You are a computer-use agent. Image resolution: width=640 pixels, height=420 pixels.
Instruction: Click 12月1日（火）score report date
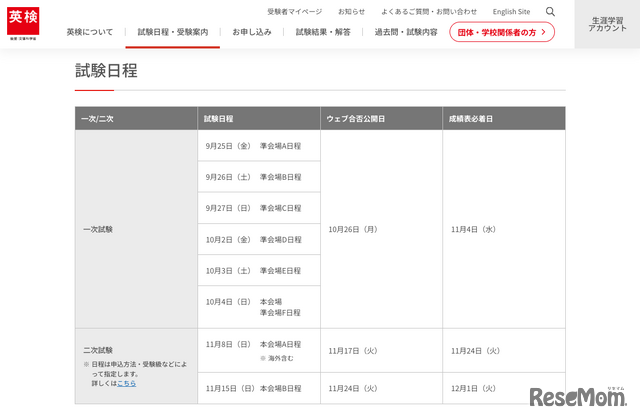tap(473, 388)
